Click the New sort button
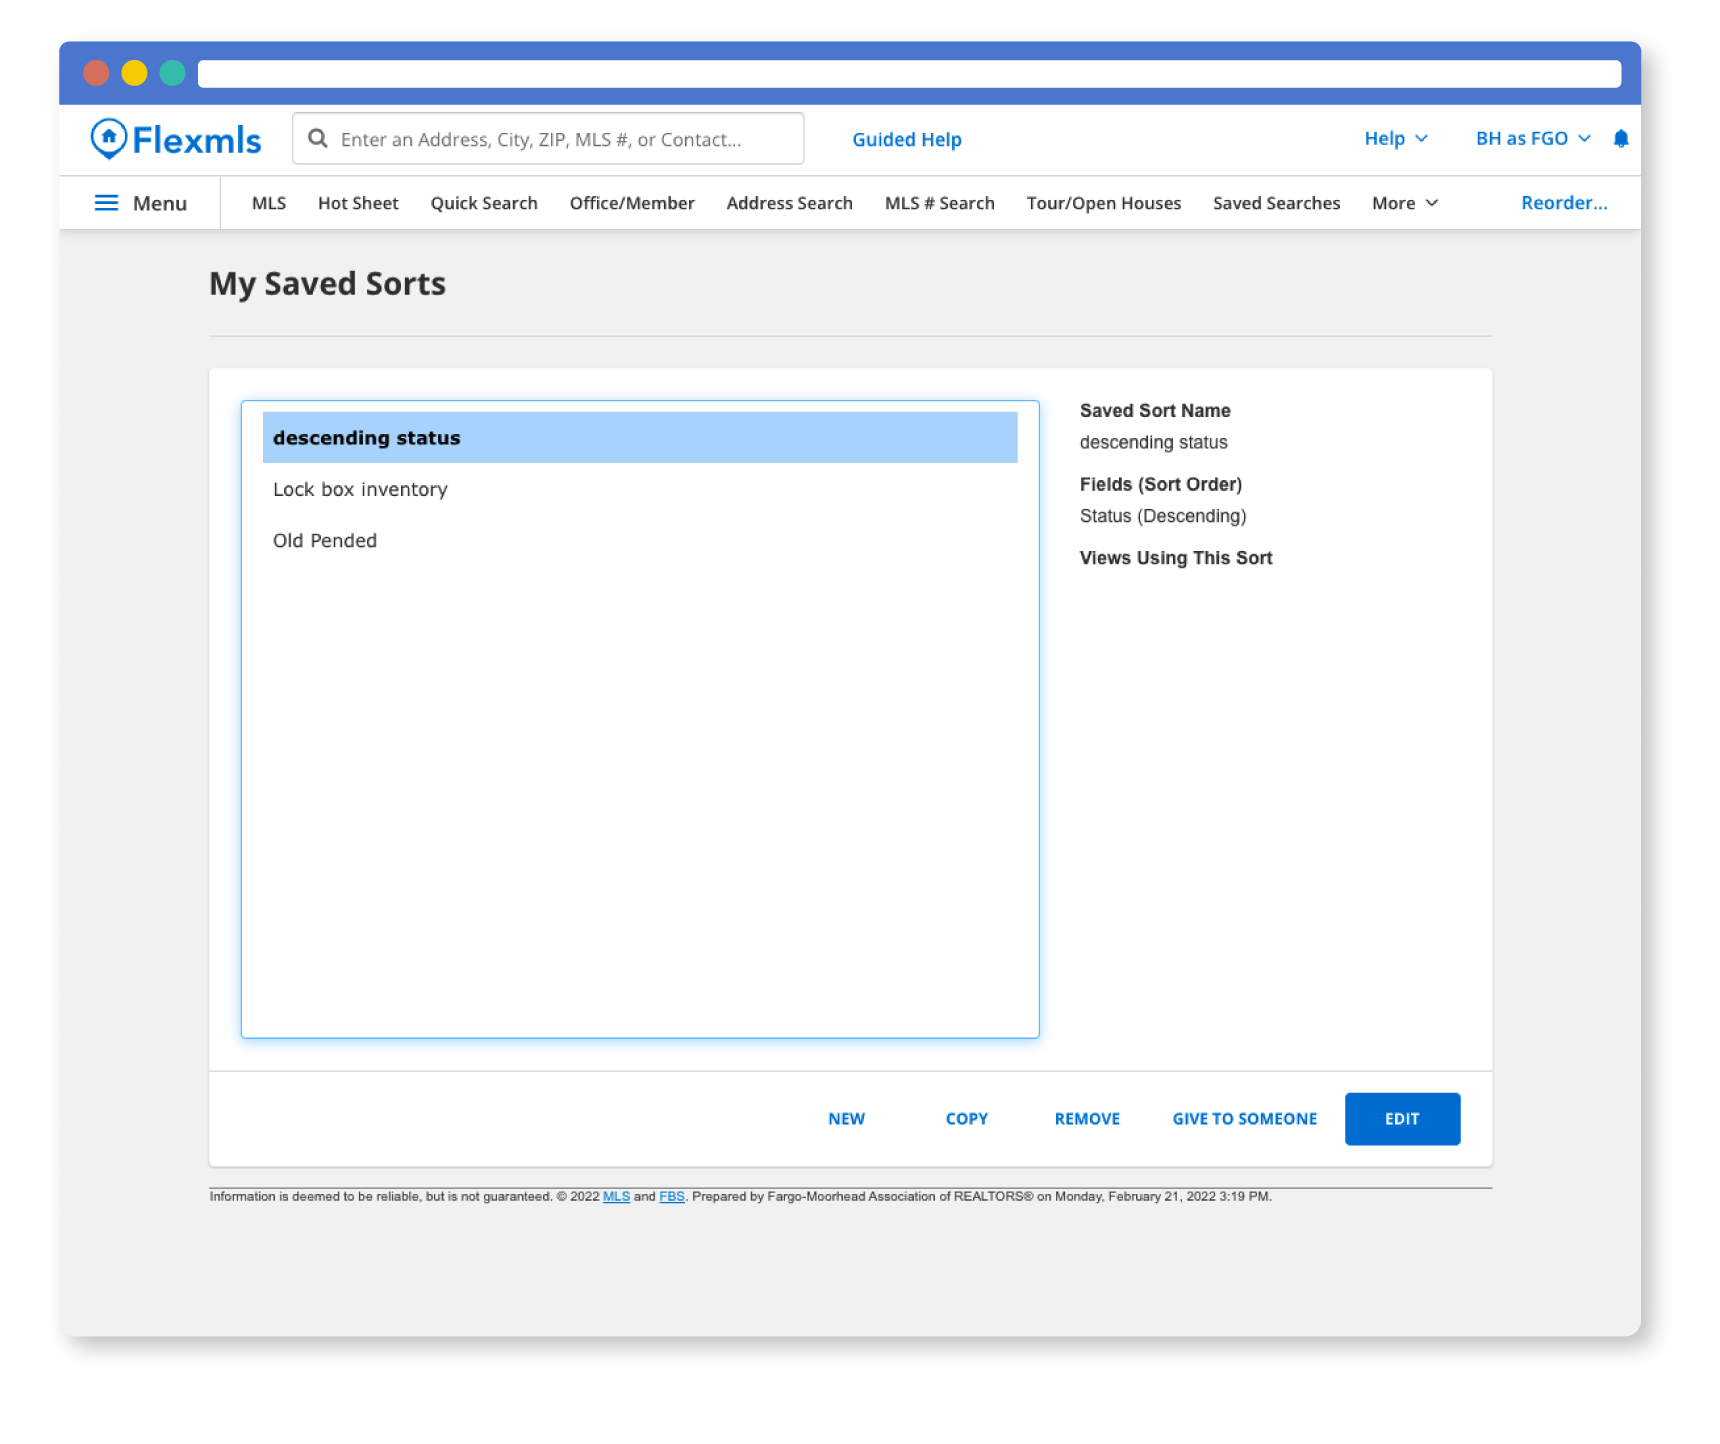Image resolution: width=1720 pixels, height=1444 pixels. point(846,1119)
